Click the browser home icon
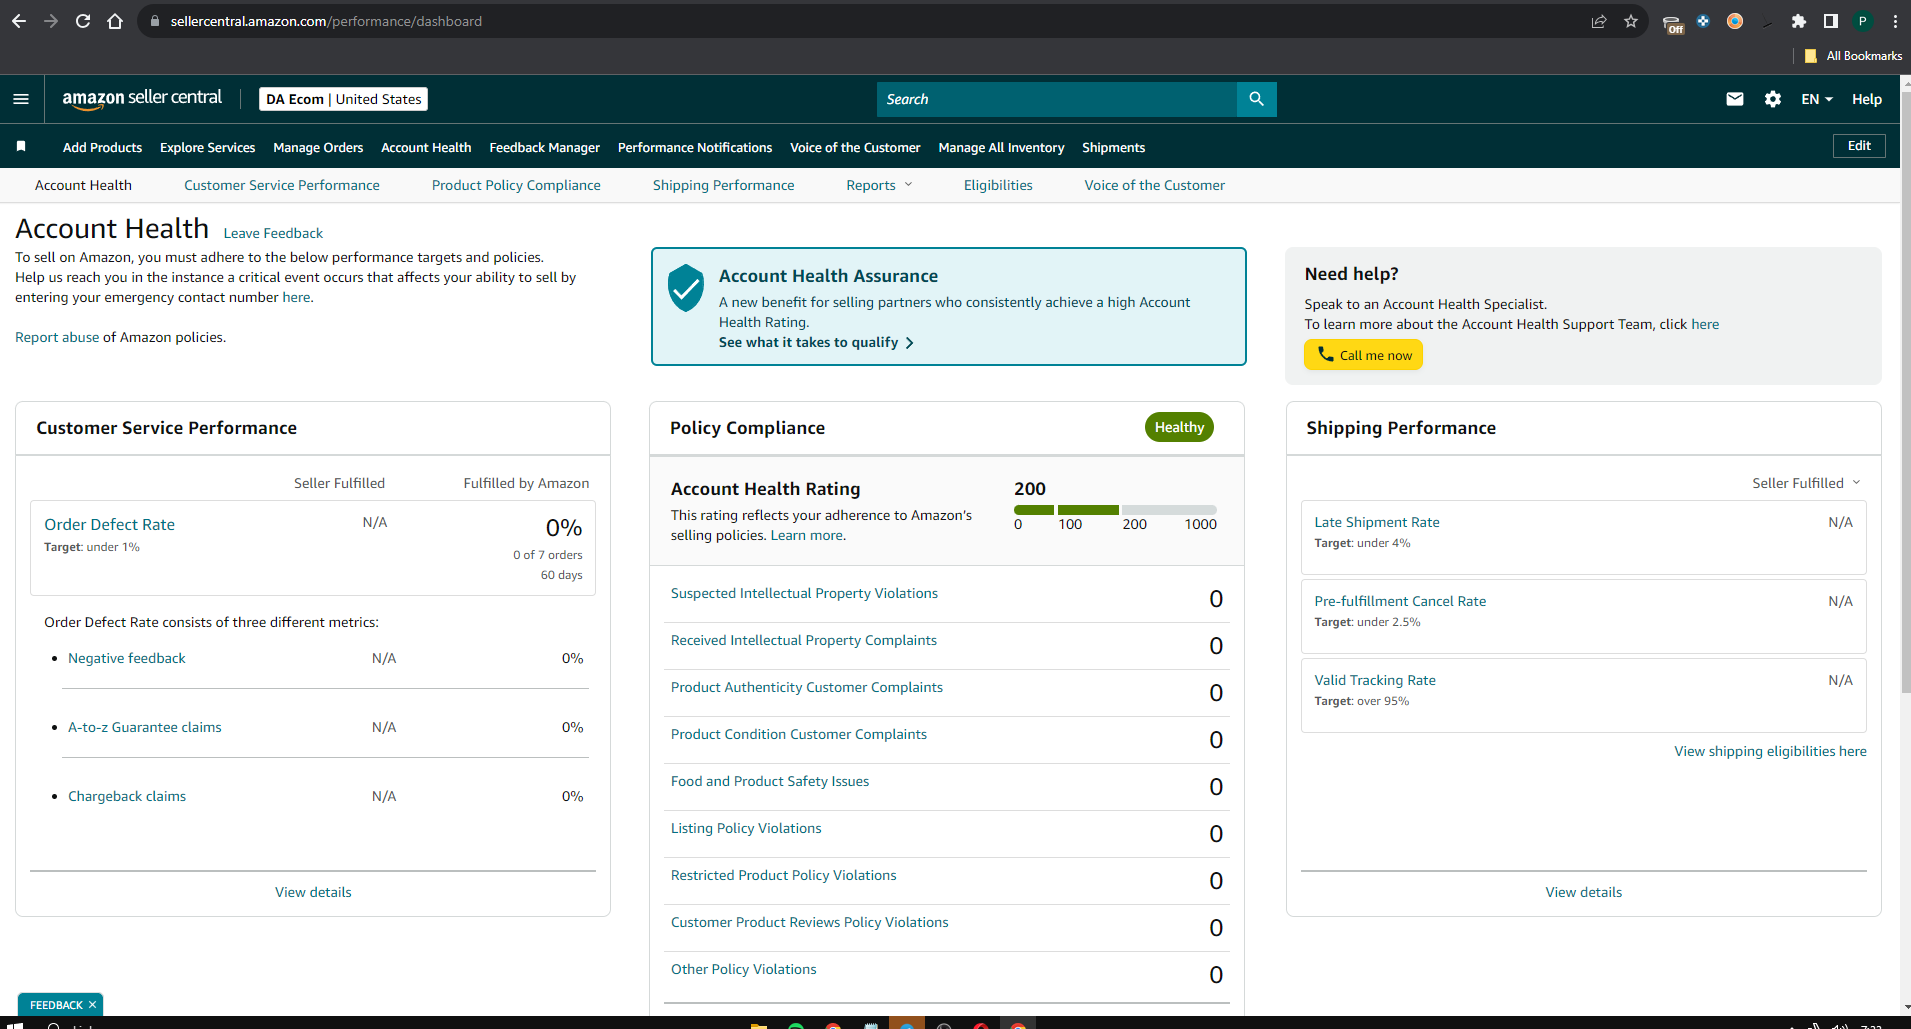This screenshot has width=1911, height=1029. (115, 21)
